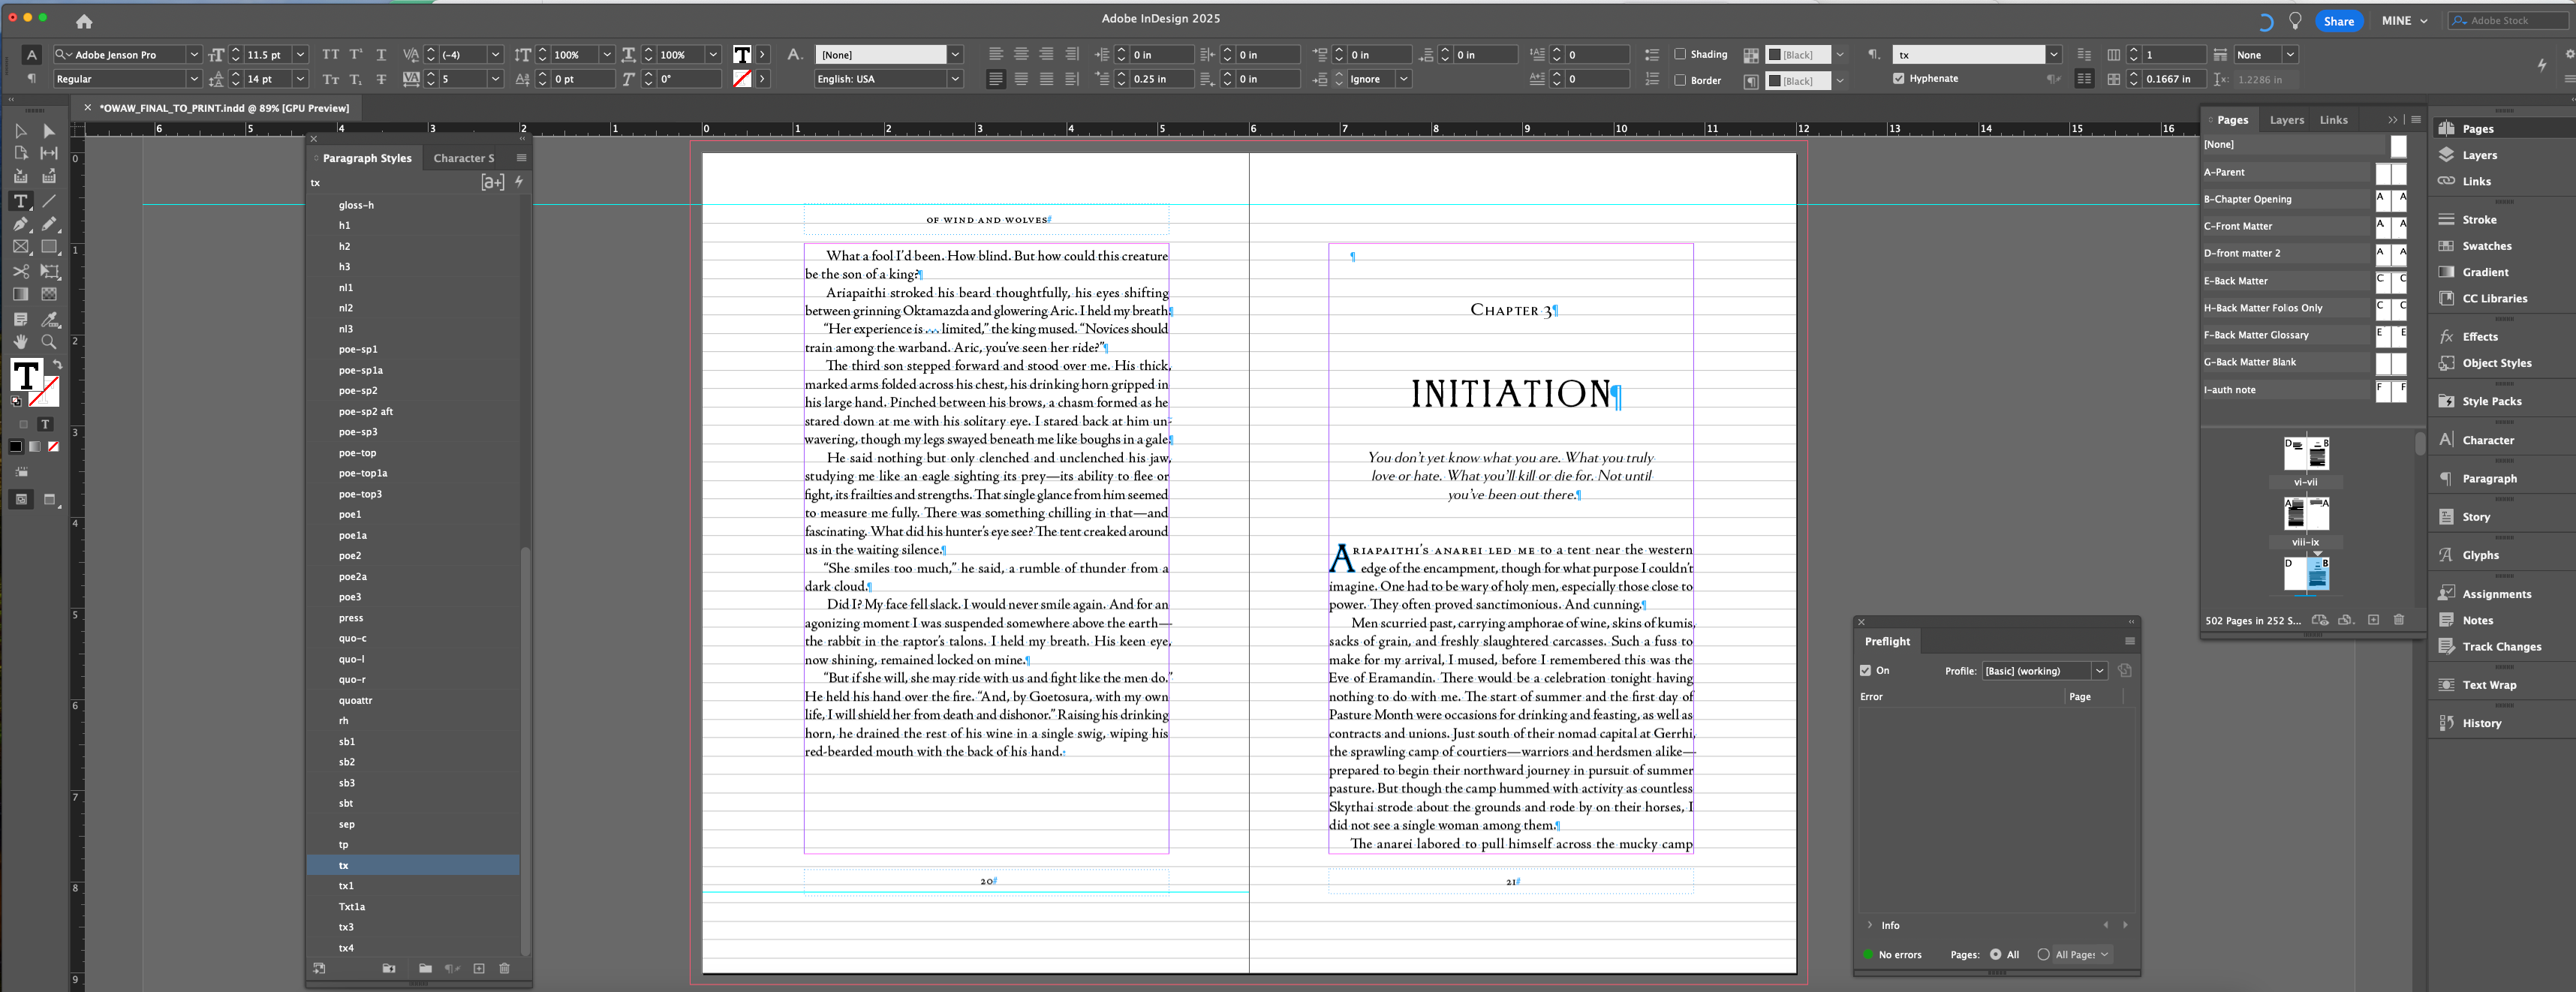This screenshot has width=2576, height=992.
Task: Switch to the Layers panel tab
Action: tap(2286, 120)
